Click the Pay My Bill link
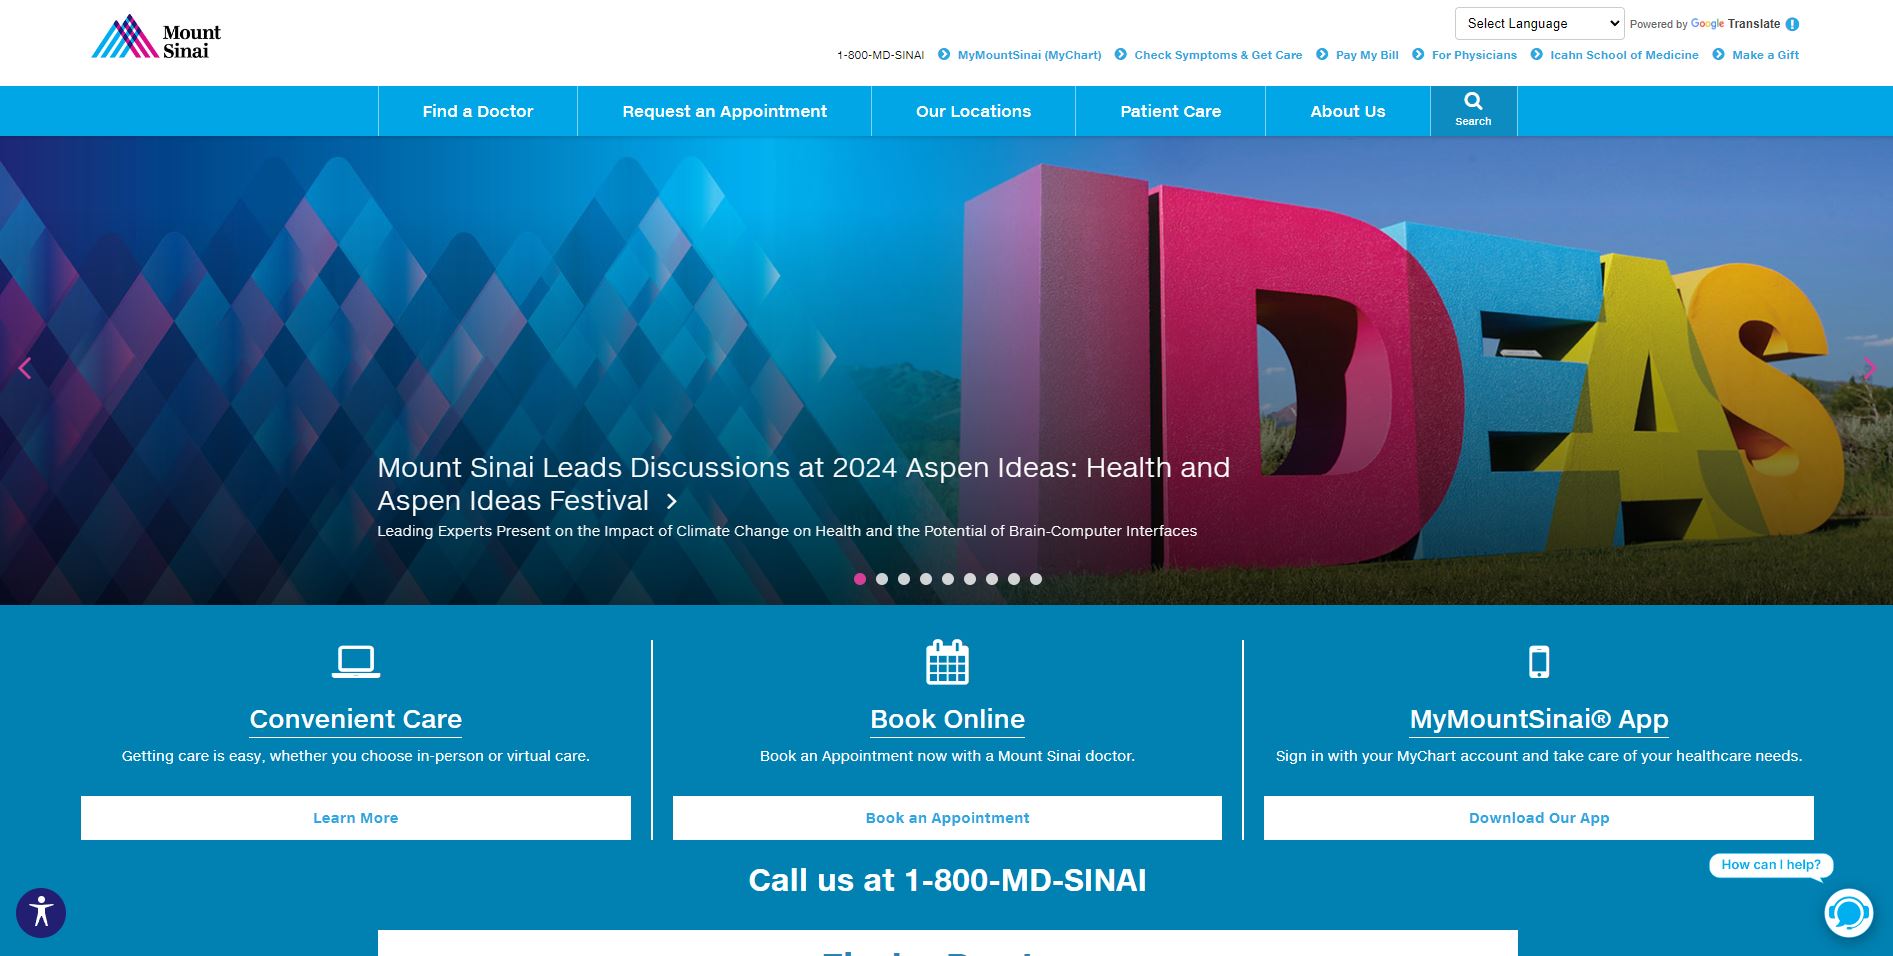Viewport: 1893px width, 956px height. 1366,55
